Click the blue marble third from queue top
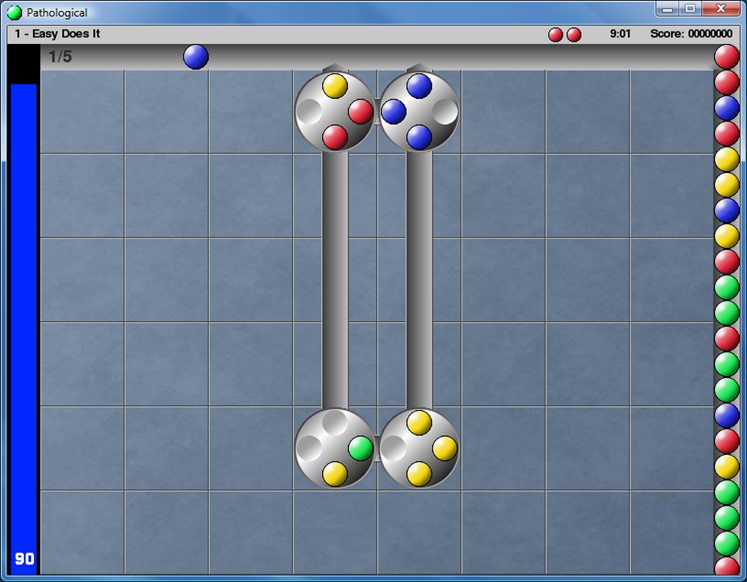747x582 pixels. tap(727, 108)
